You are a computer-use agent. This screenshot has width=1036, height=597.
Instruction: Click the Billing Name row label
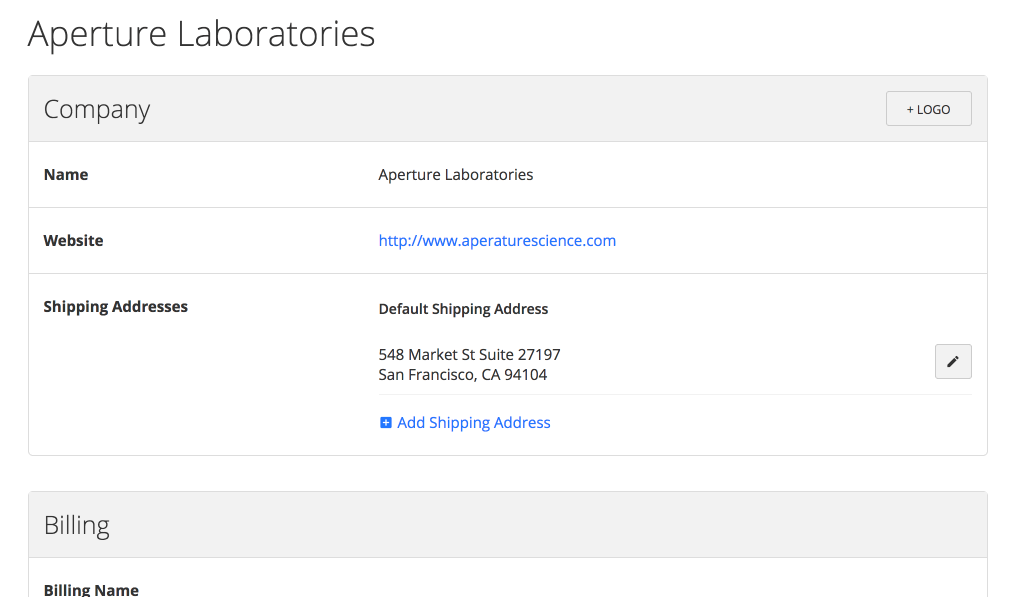[91, 589]
